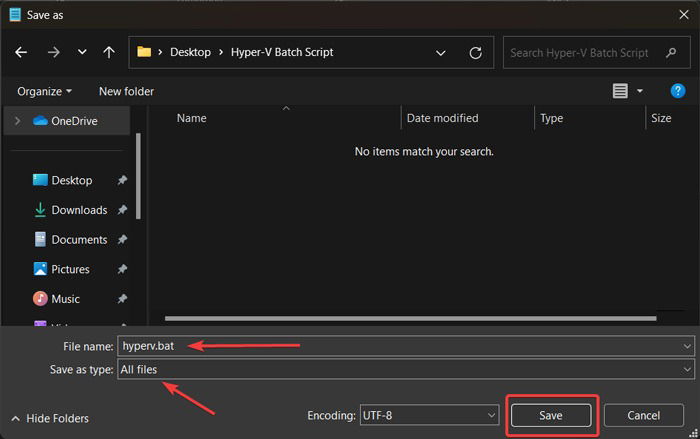Change view layout icon
This screenshot has height=439, width=700.
coord(620,91)
